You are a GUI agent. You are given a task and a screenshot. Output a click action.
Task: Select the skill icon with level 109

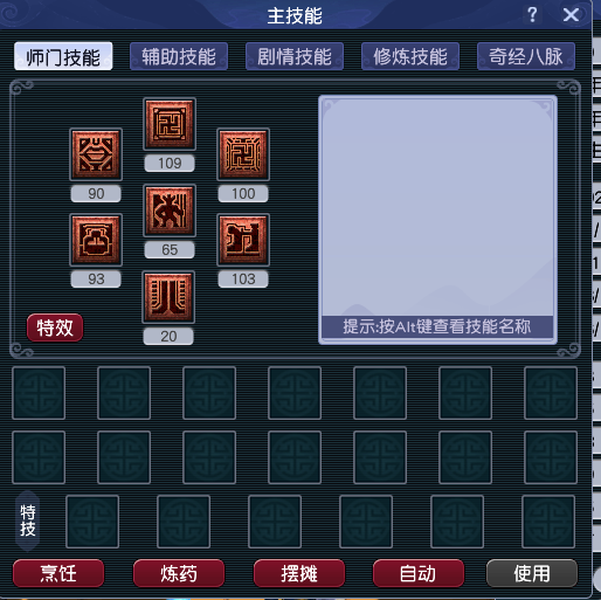[169, 124]
